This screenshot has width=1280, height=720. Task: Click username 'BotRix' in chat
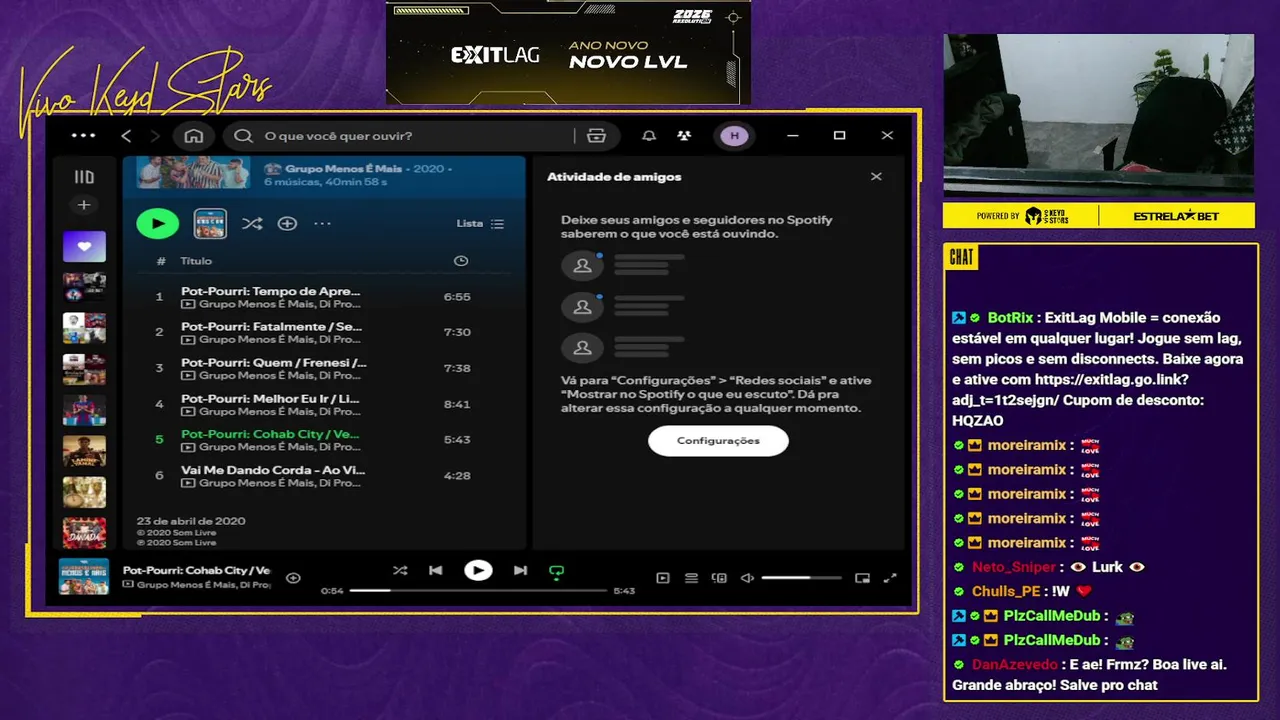pyautogui.click(x=1010, y=318)
